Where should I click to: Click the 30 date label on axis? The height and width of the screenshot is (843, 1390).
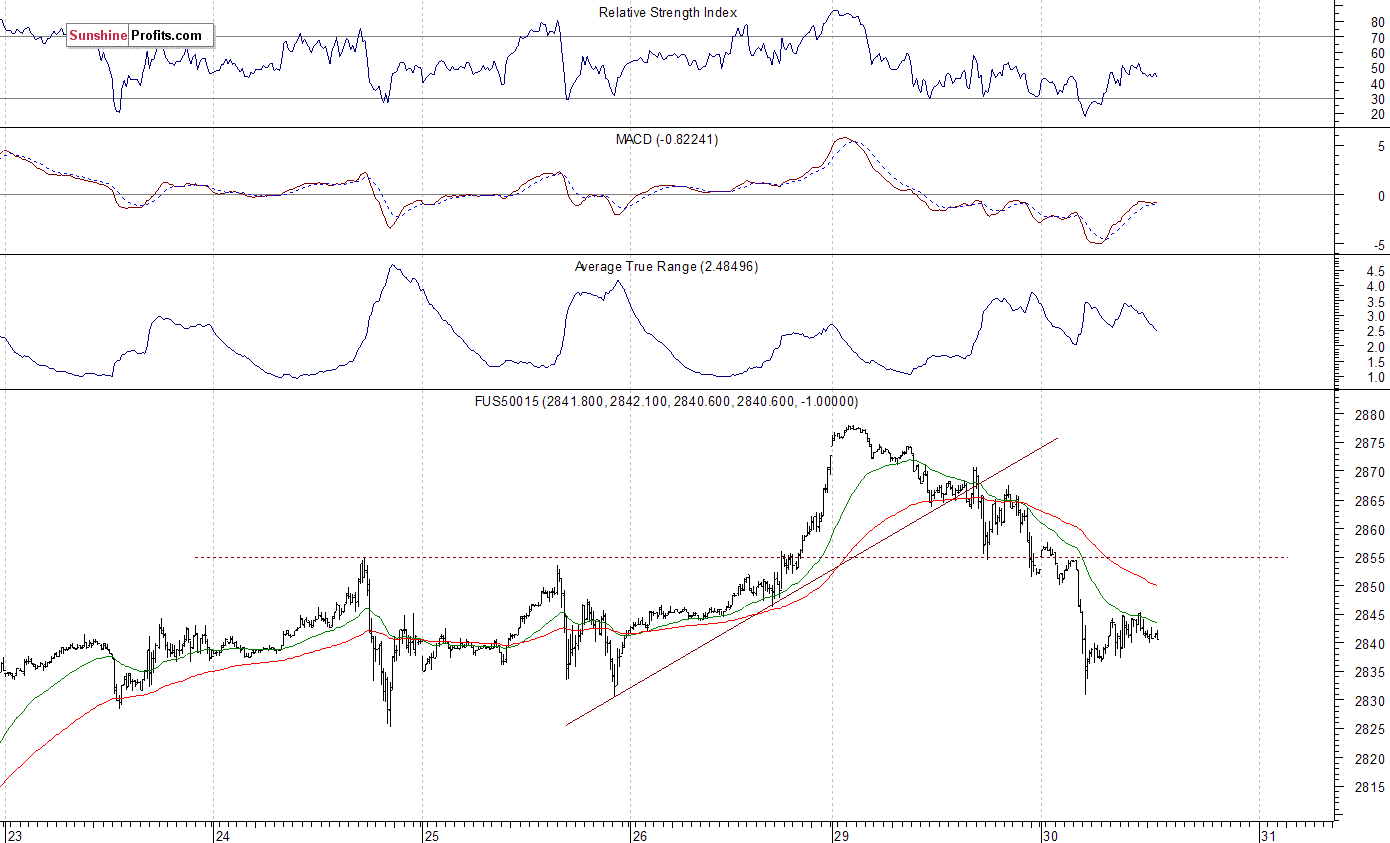click(x=1049, y=835)
